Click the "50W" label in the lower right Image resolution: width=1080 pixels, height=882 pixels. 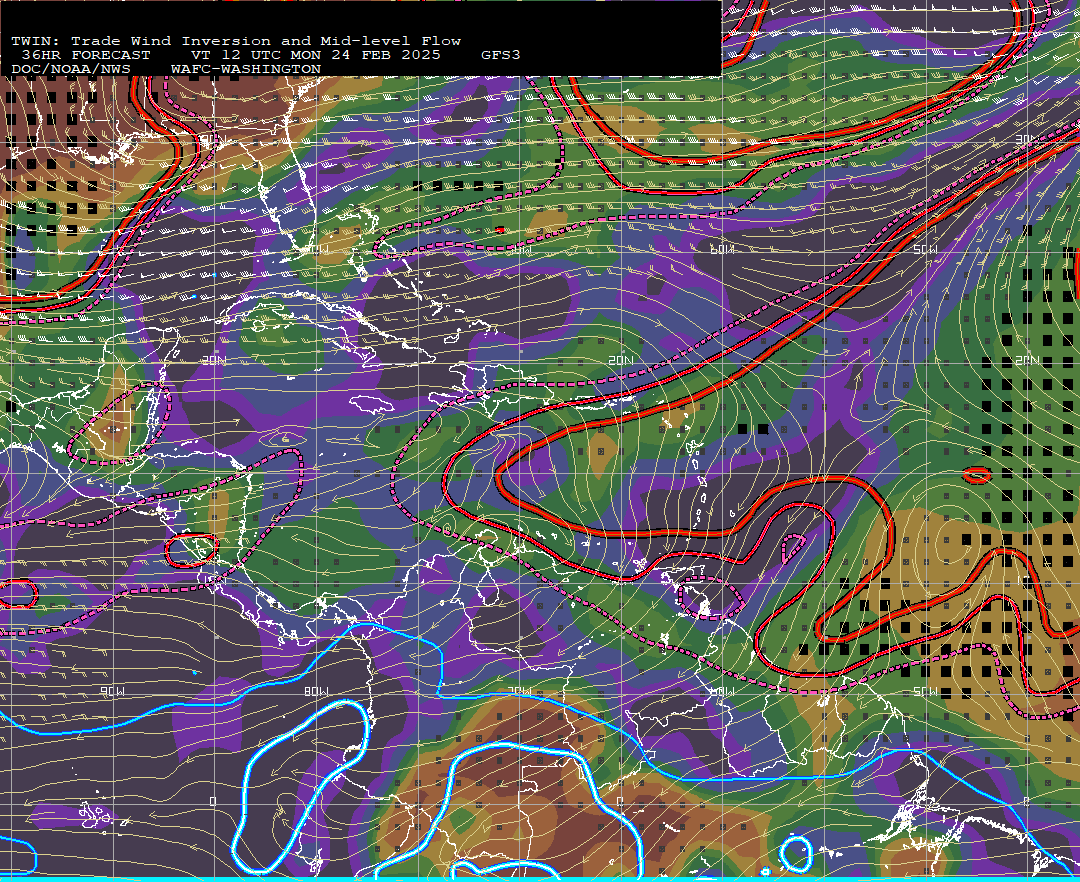tap(925, 691)
